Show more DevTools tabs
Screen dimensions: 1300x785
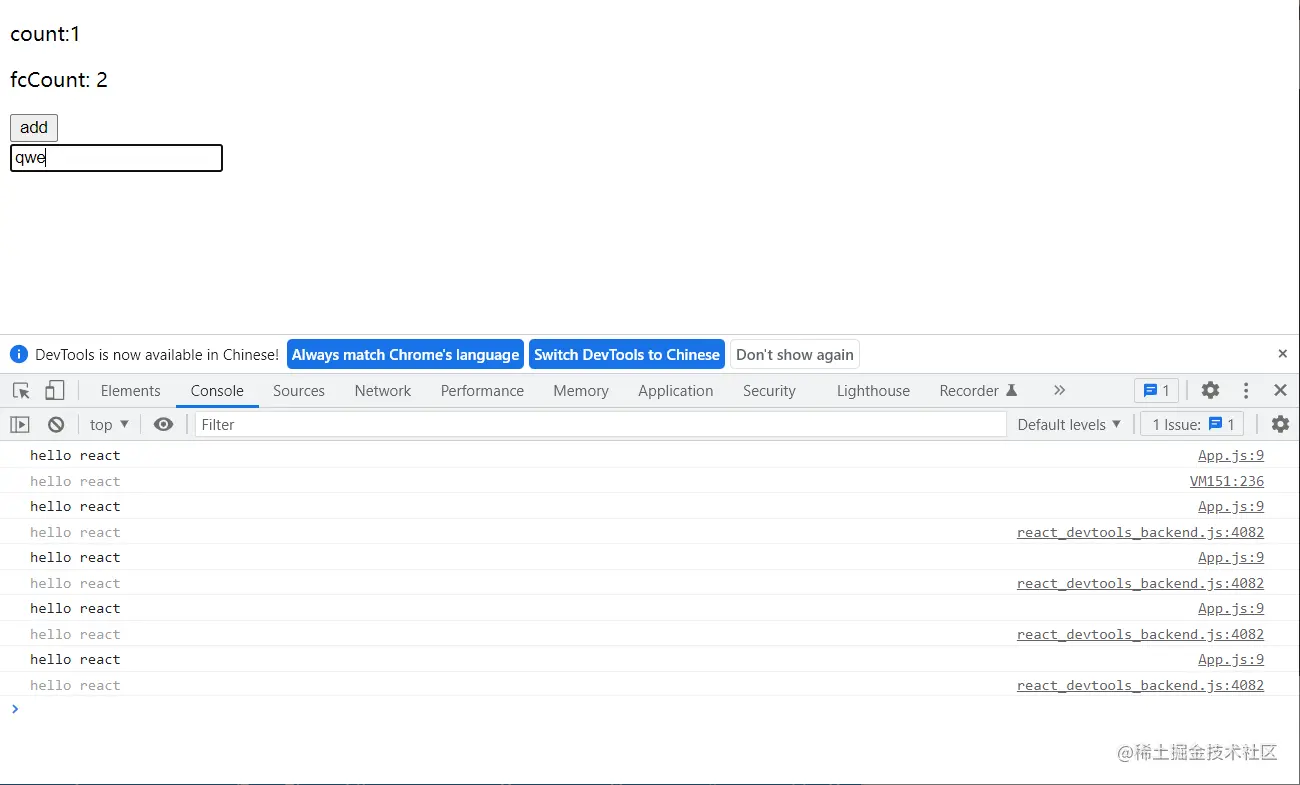coord(1060,391)
